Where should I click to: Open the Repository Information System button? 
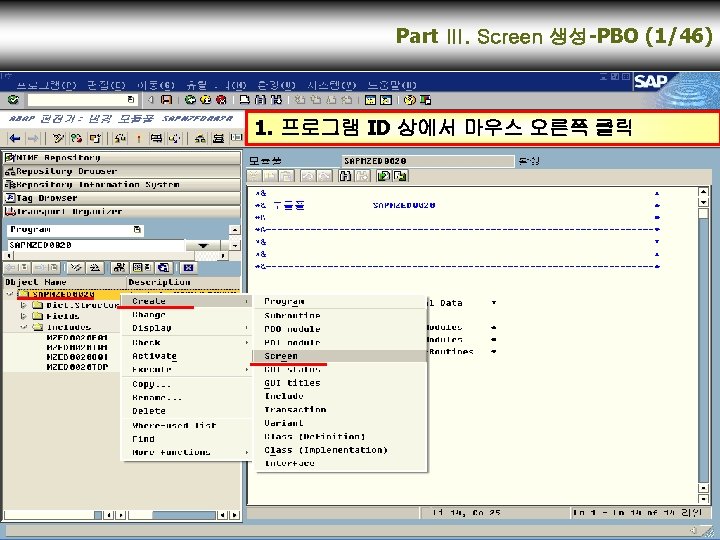coord(122,185)
